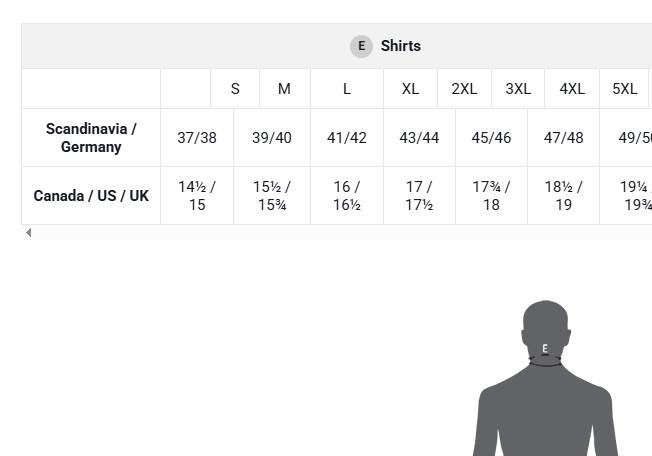Select the 17 / 17½ collar size cell
The image size is (652, 456).
tap(419, 195)
